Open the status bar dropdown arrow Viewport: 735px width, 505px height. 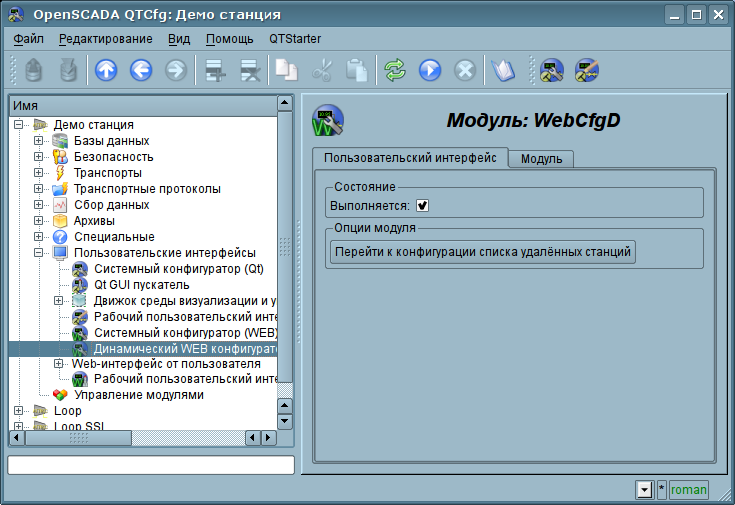[x=645, y=490]
